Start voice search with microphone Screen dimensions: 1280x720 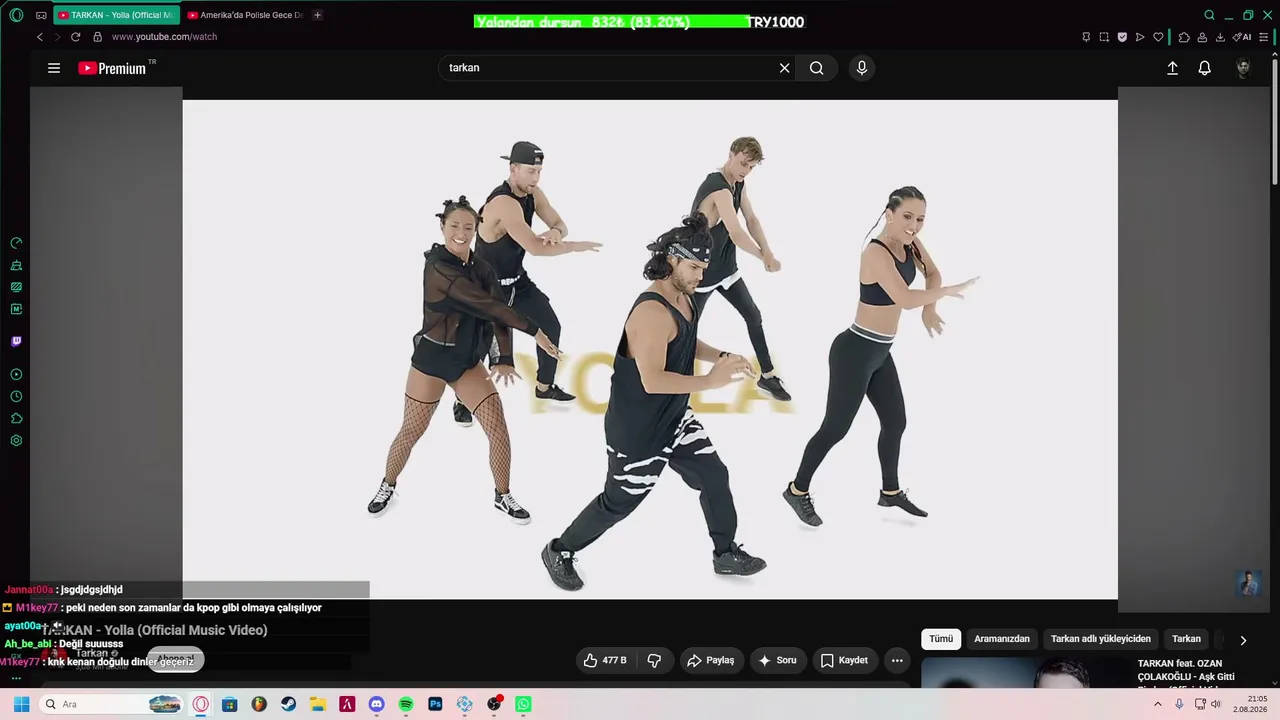862,68
